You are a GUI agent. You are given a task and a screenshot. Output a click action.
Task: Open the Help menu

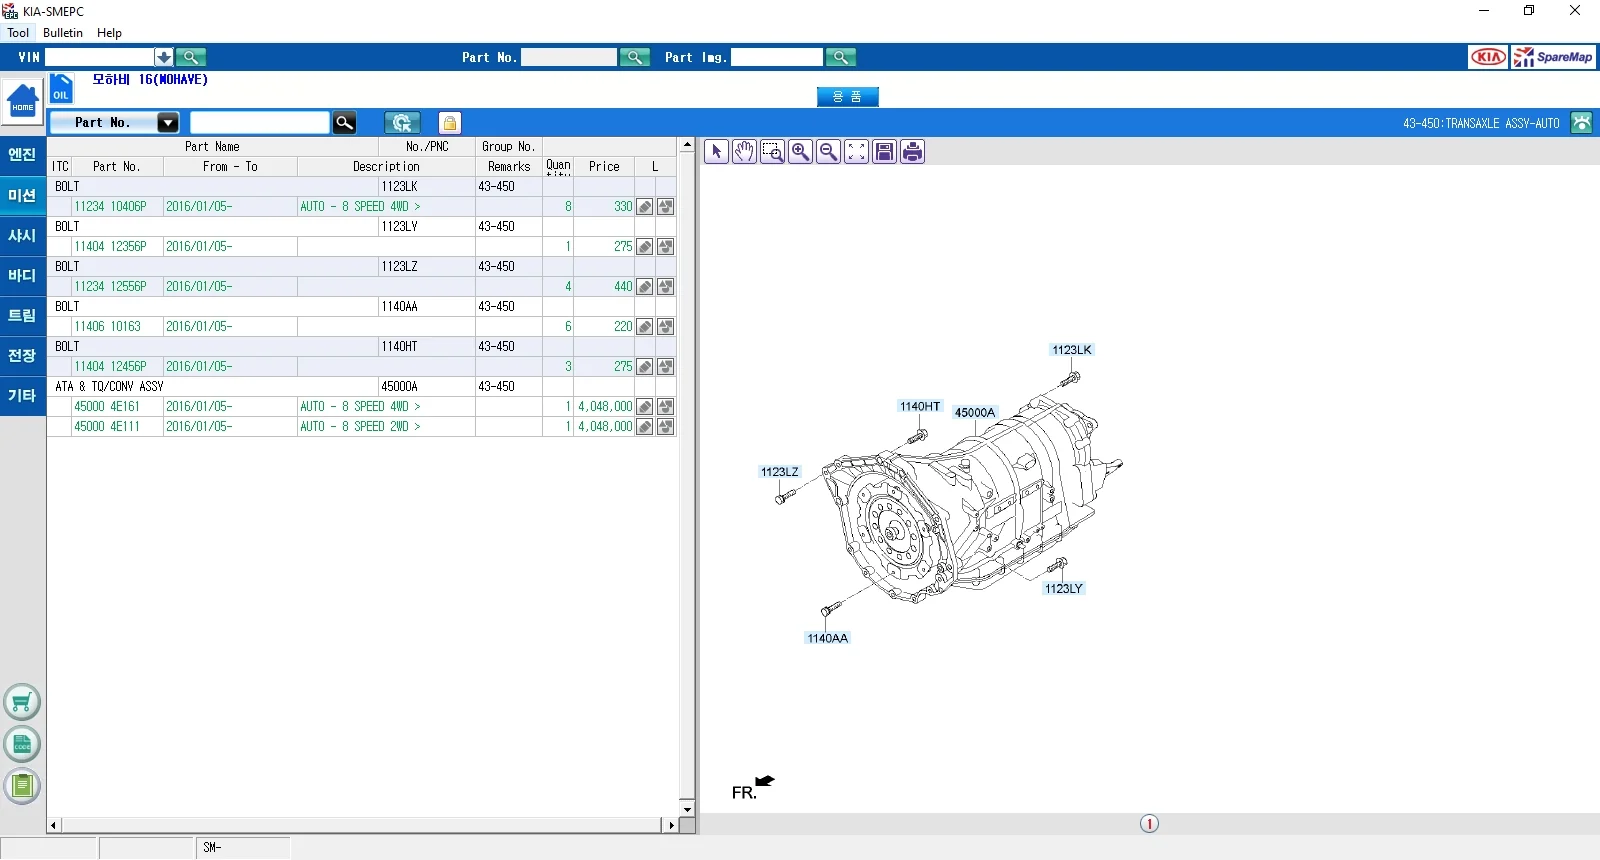109,33
